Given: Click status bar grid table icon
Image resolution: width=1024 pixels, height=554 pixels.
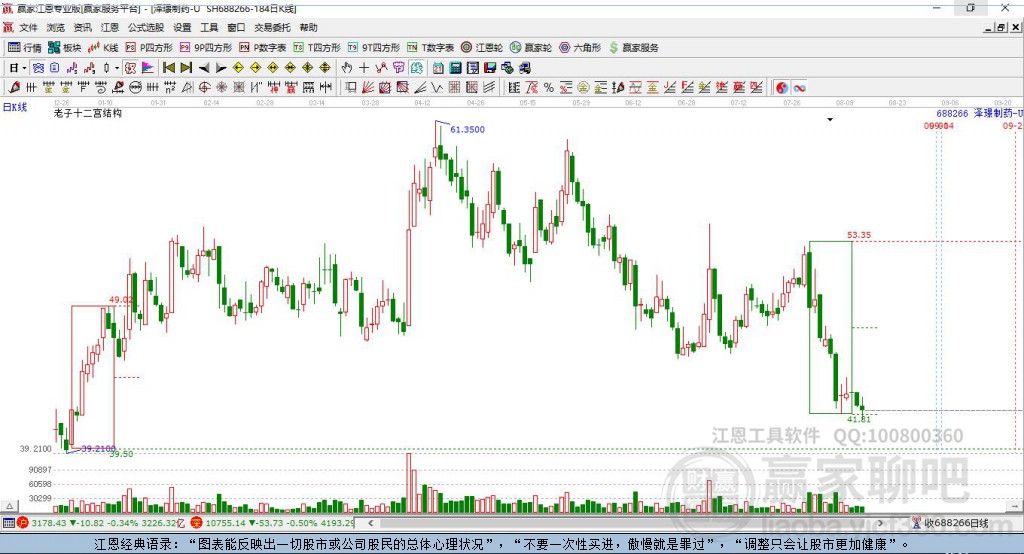Looking at the screenshot, I should pyautogui.click(x=8, y=523).
